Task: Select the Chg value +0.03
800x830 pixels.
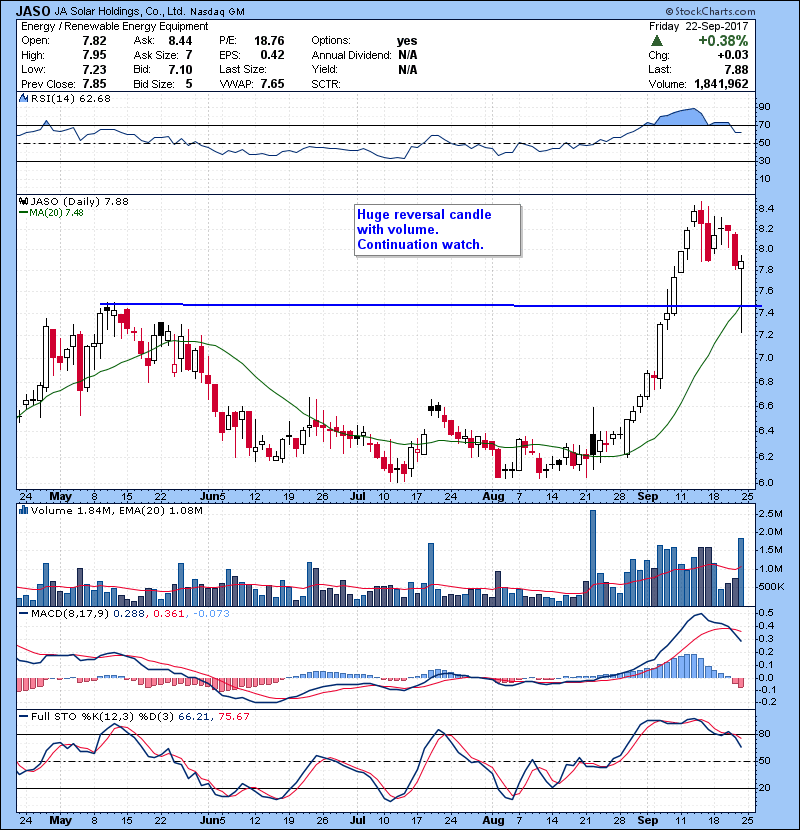Action: (x=733, y=55)
